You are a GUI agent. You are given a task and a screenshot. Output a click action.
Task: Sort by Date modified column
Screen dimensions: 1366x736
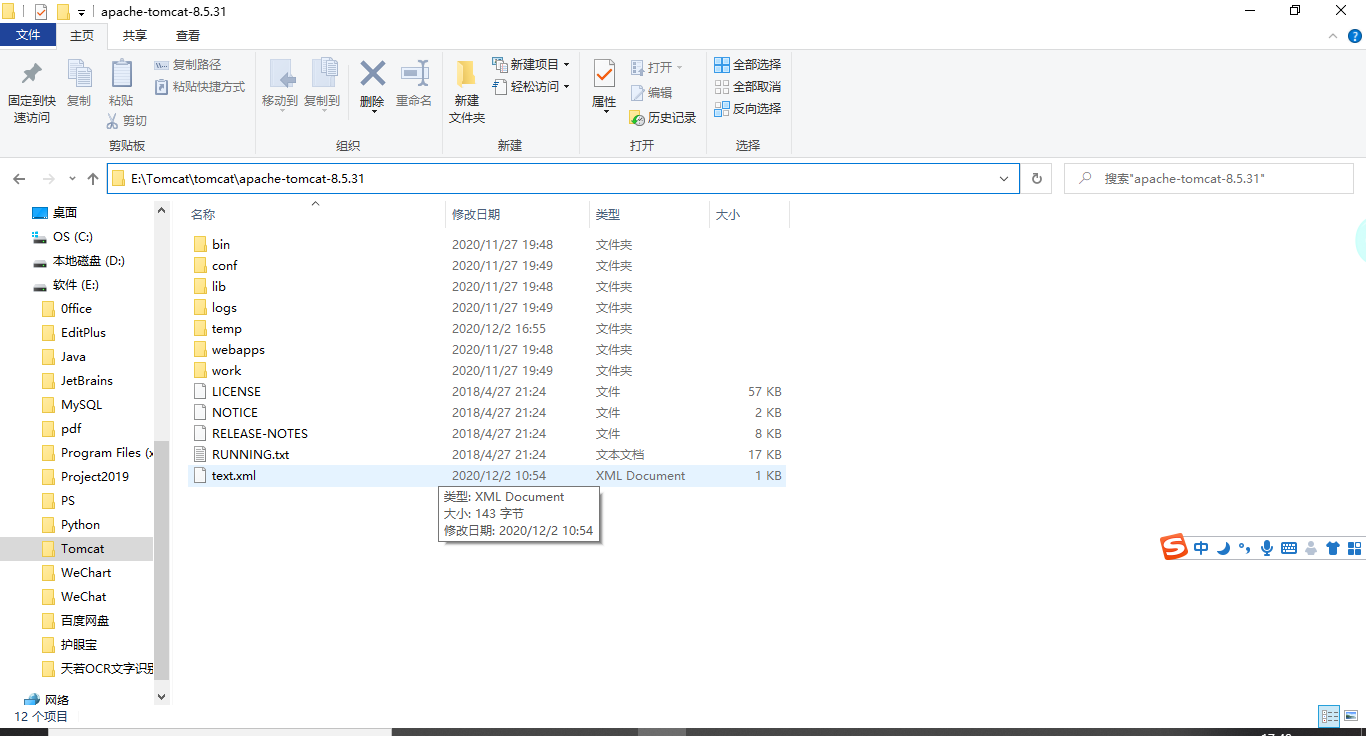pyautogui.click(x=476, y=215)
